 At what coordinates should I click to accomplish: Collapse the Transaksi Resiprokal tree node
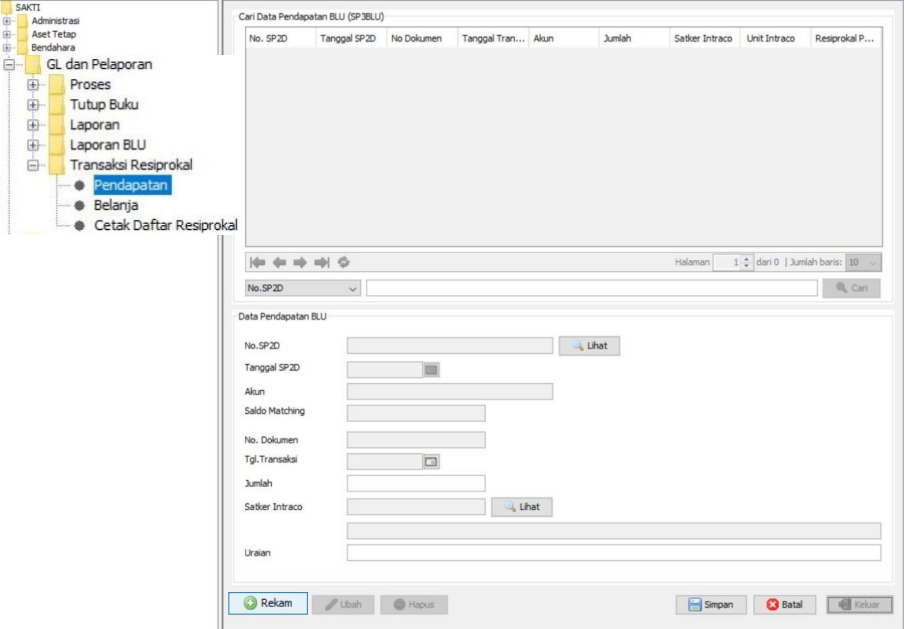[x=33, y=166]
